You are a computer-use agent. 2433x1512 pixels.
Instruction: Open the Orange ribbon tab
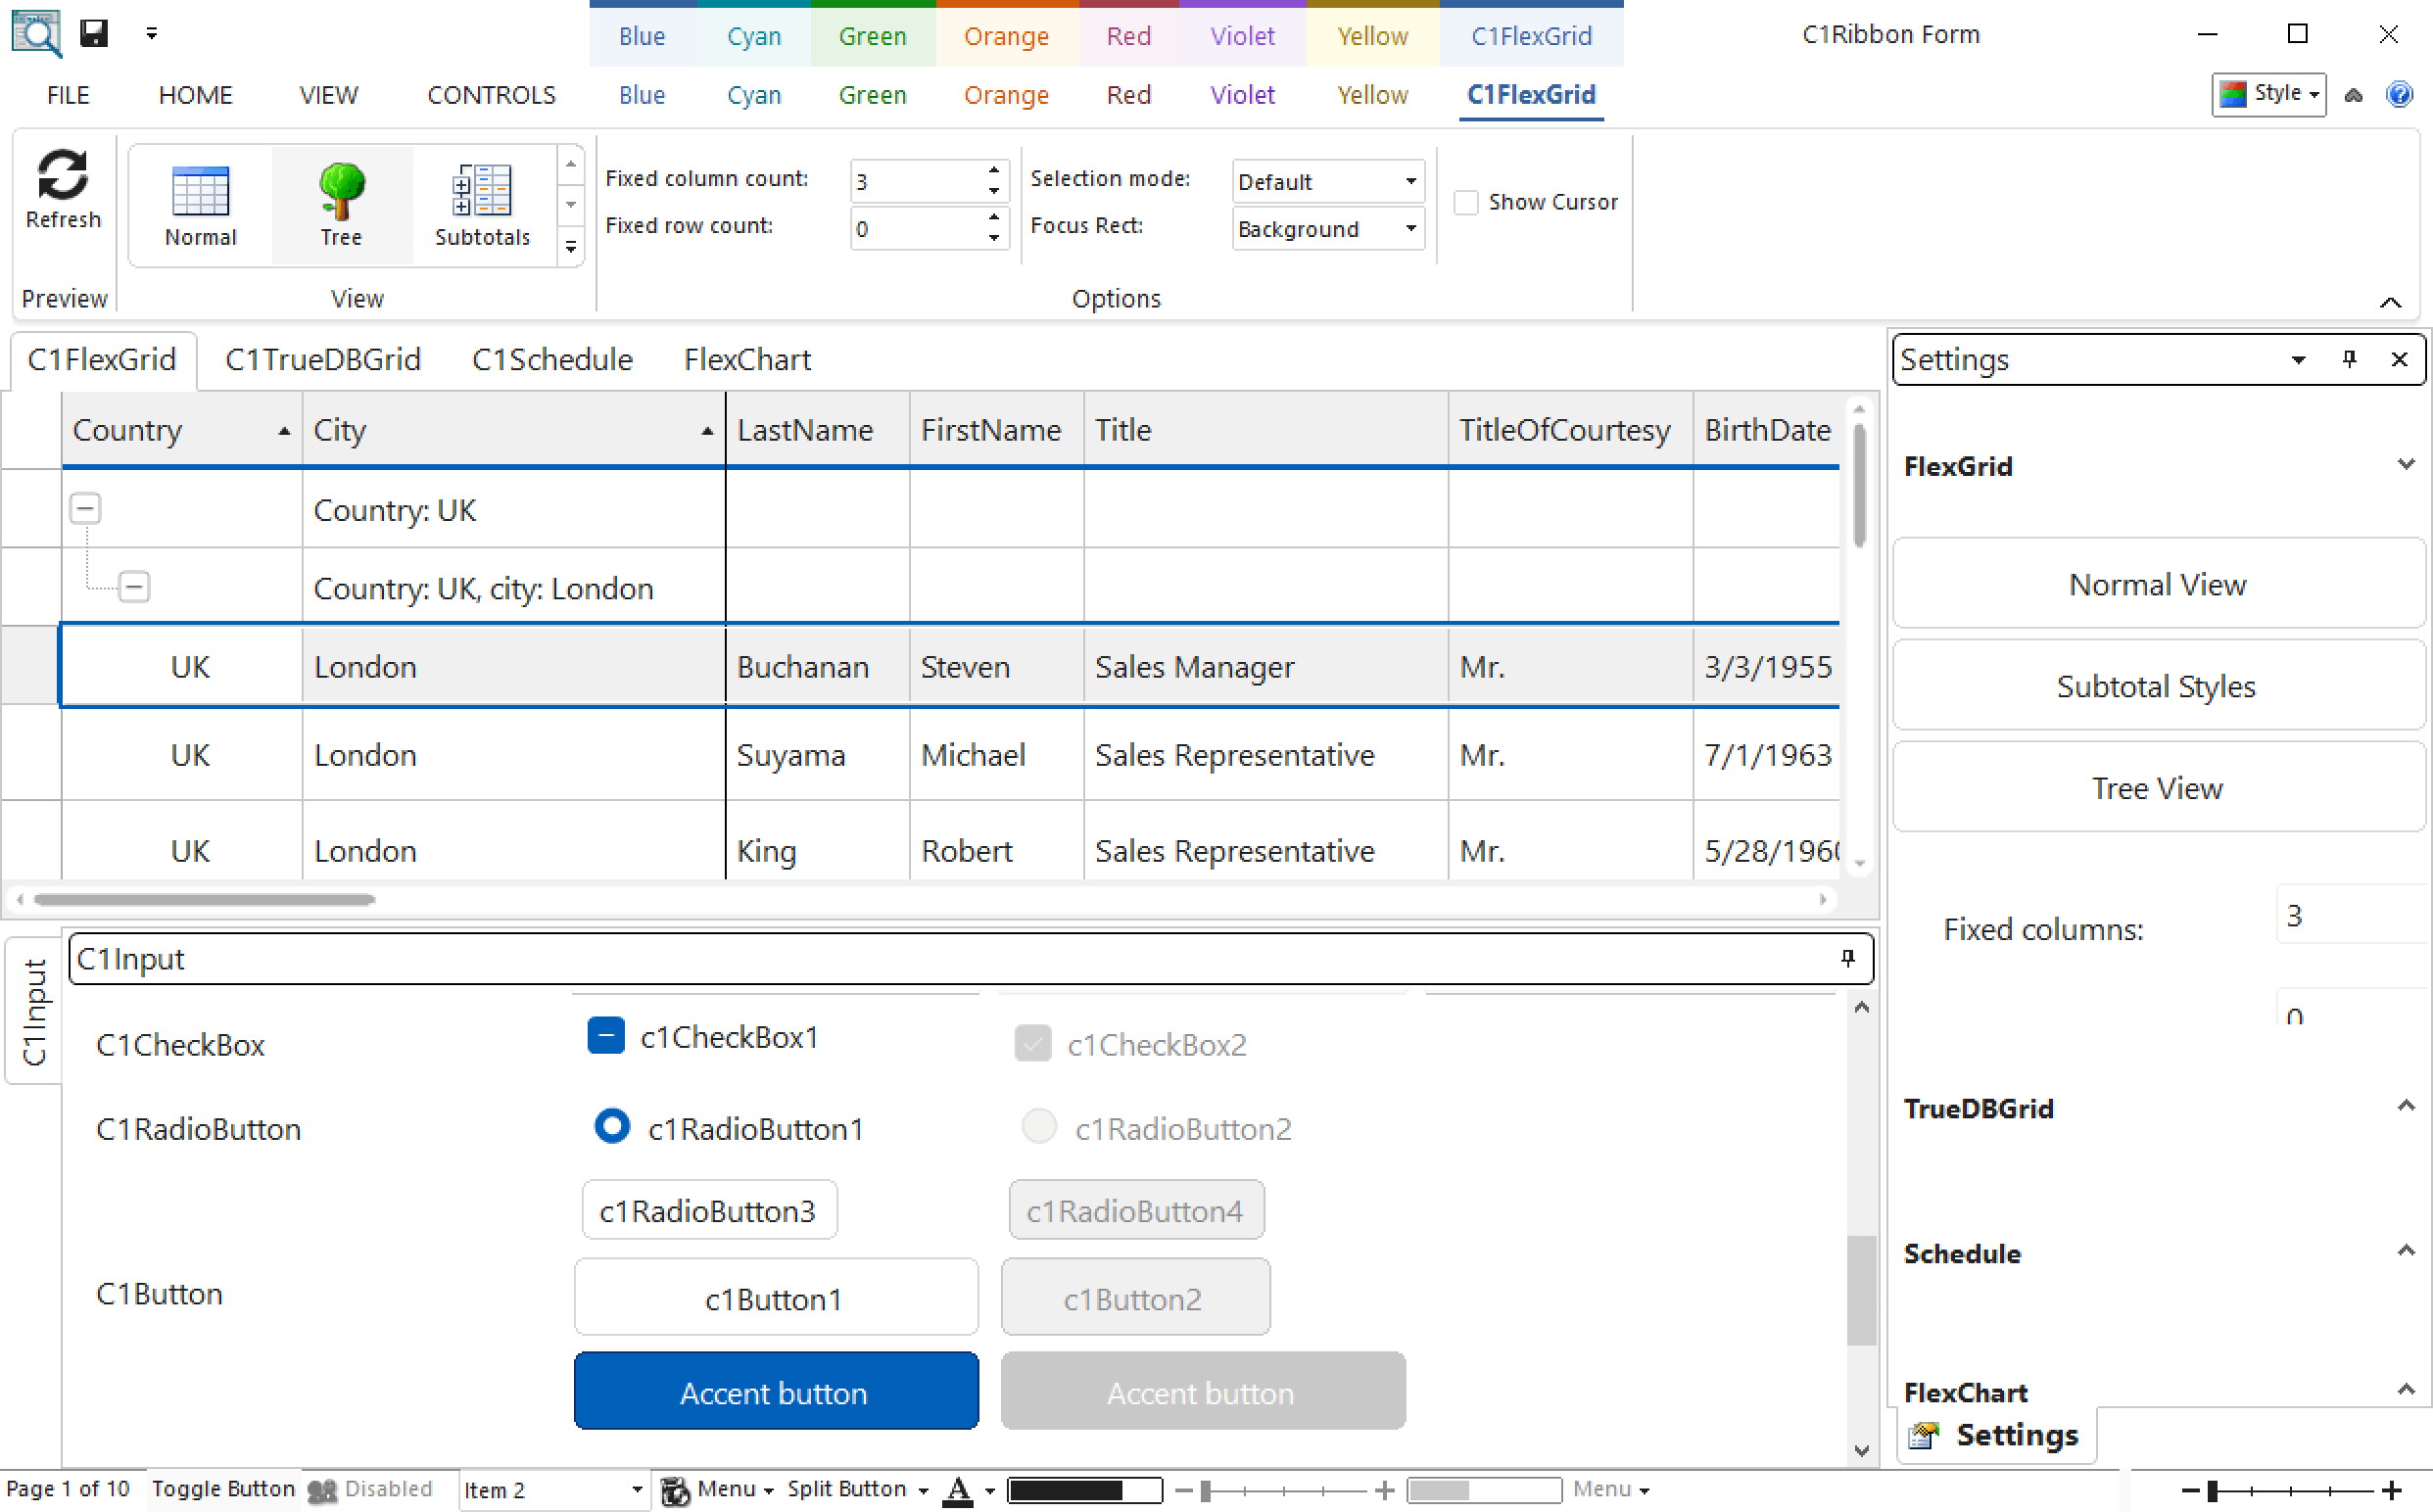1006,95
